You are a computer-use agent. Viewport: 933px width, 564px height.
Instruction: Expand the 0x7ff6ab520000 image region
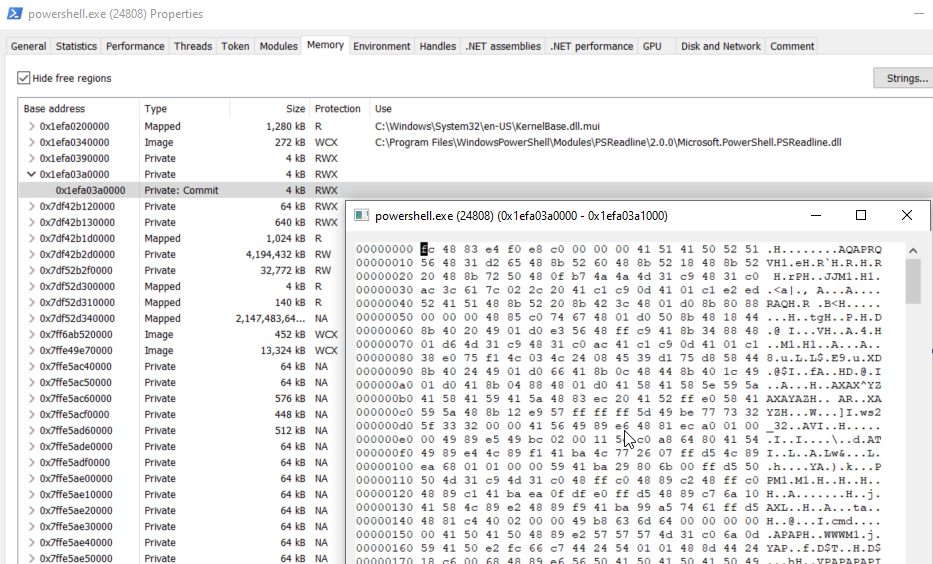click(32, 334)
